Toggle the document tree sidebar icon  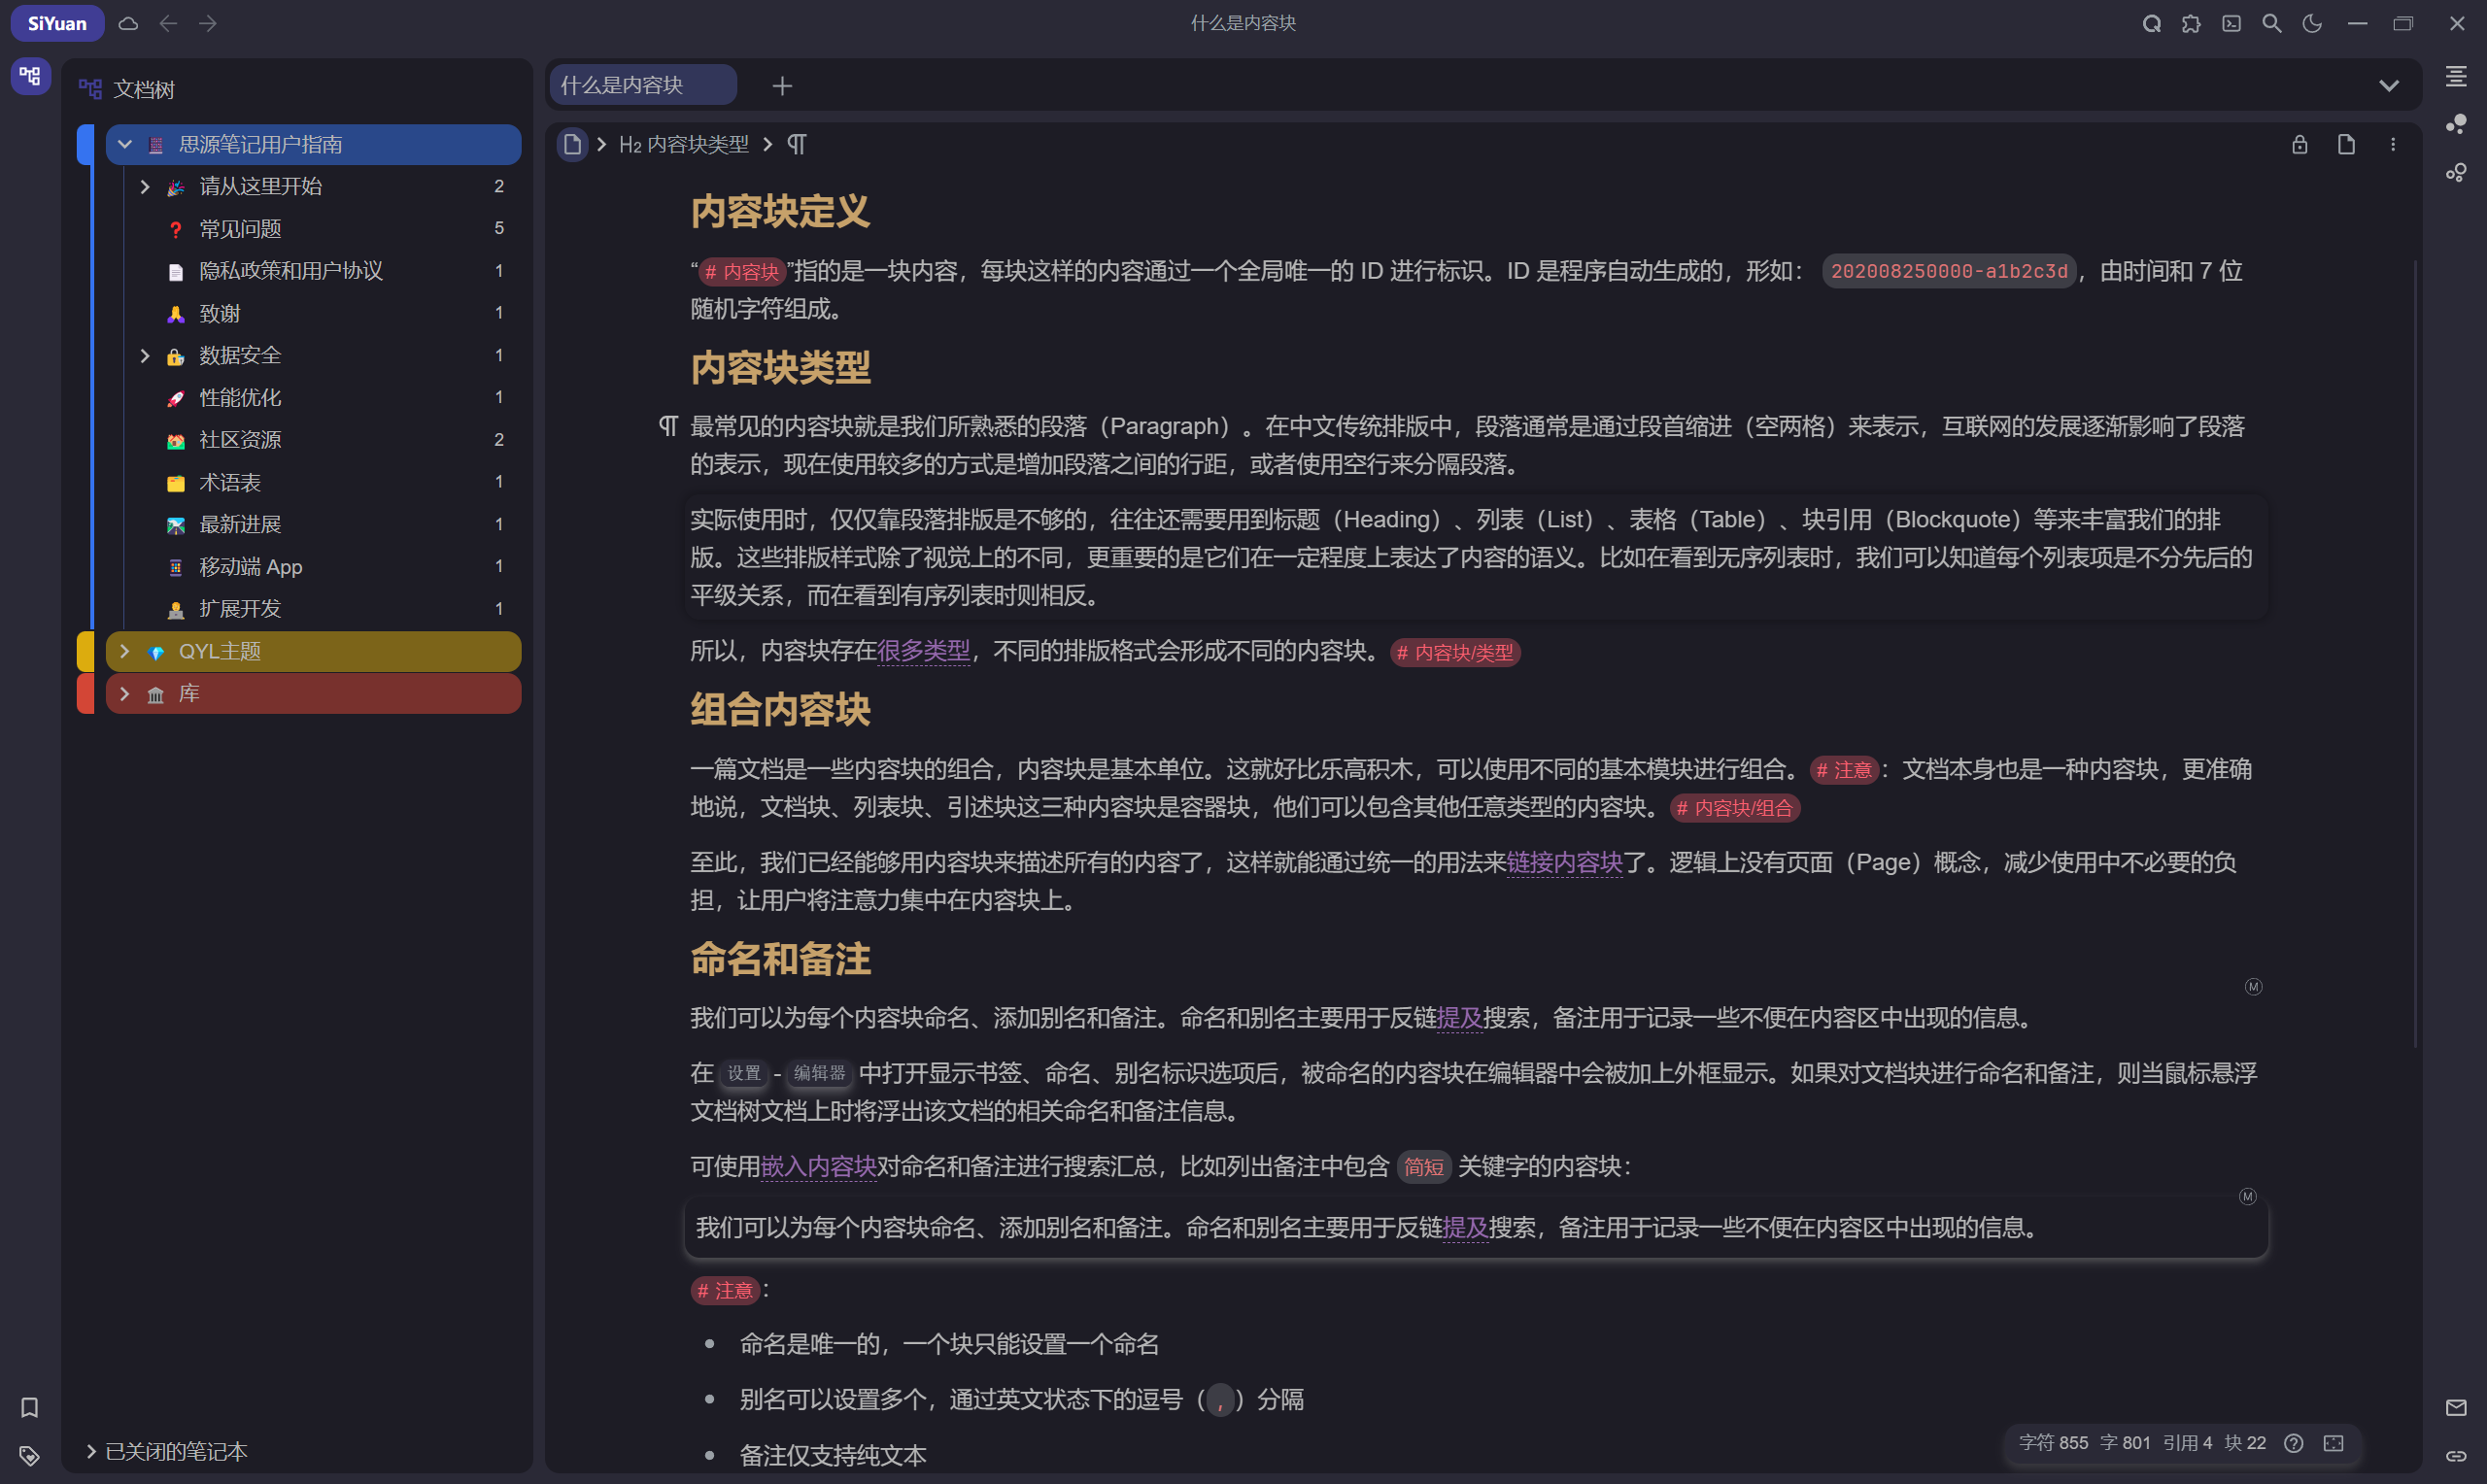click(x=29, y=75)
